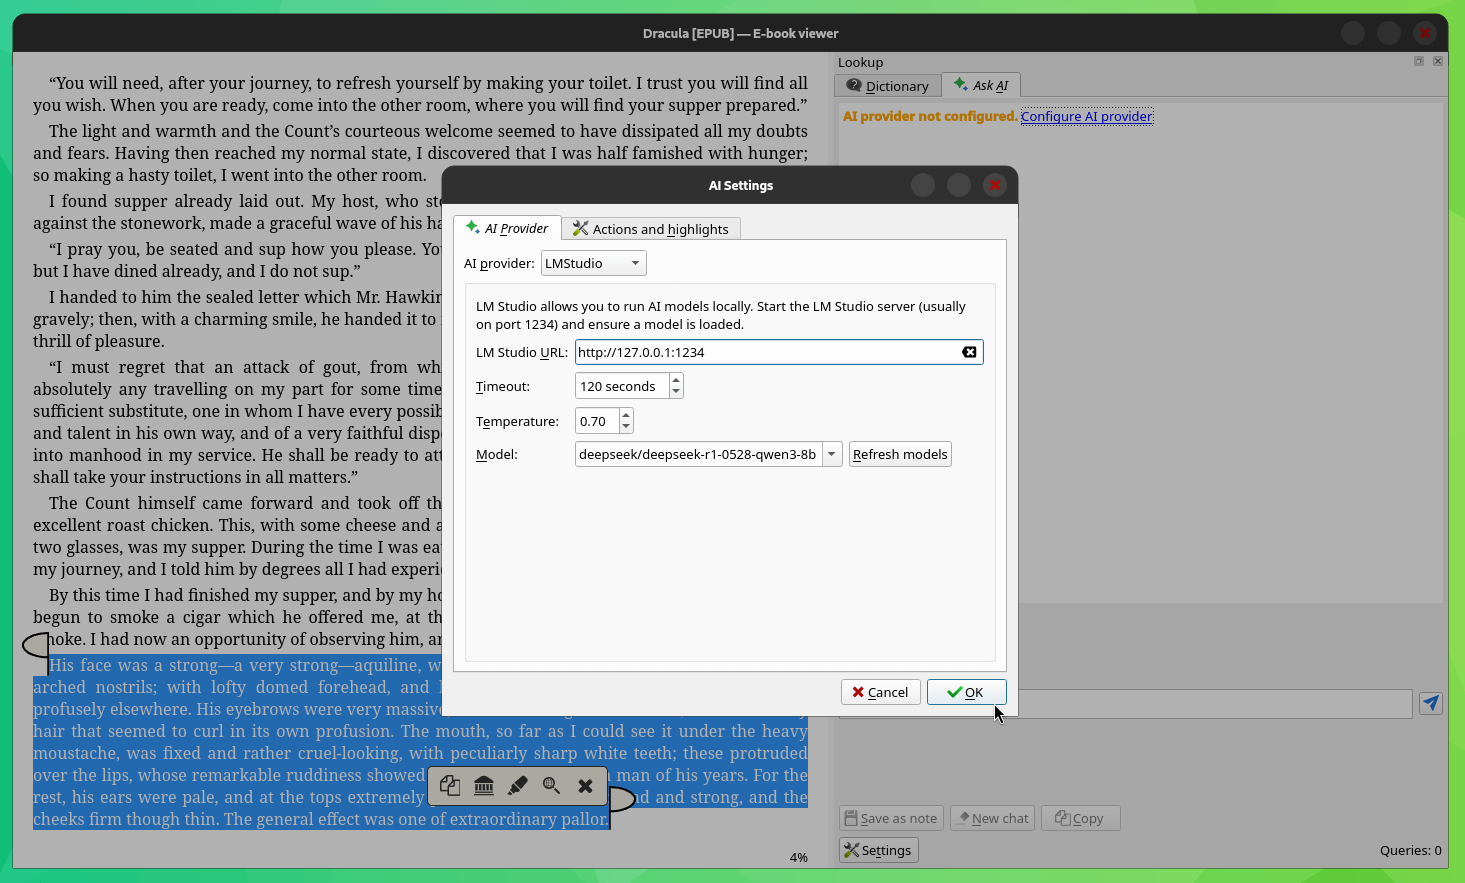Image resolution: width=1465 pixels, height=883 pixels.
Task: Look up selection with the dictionary icon
Action: click(x=484, y=786)
